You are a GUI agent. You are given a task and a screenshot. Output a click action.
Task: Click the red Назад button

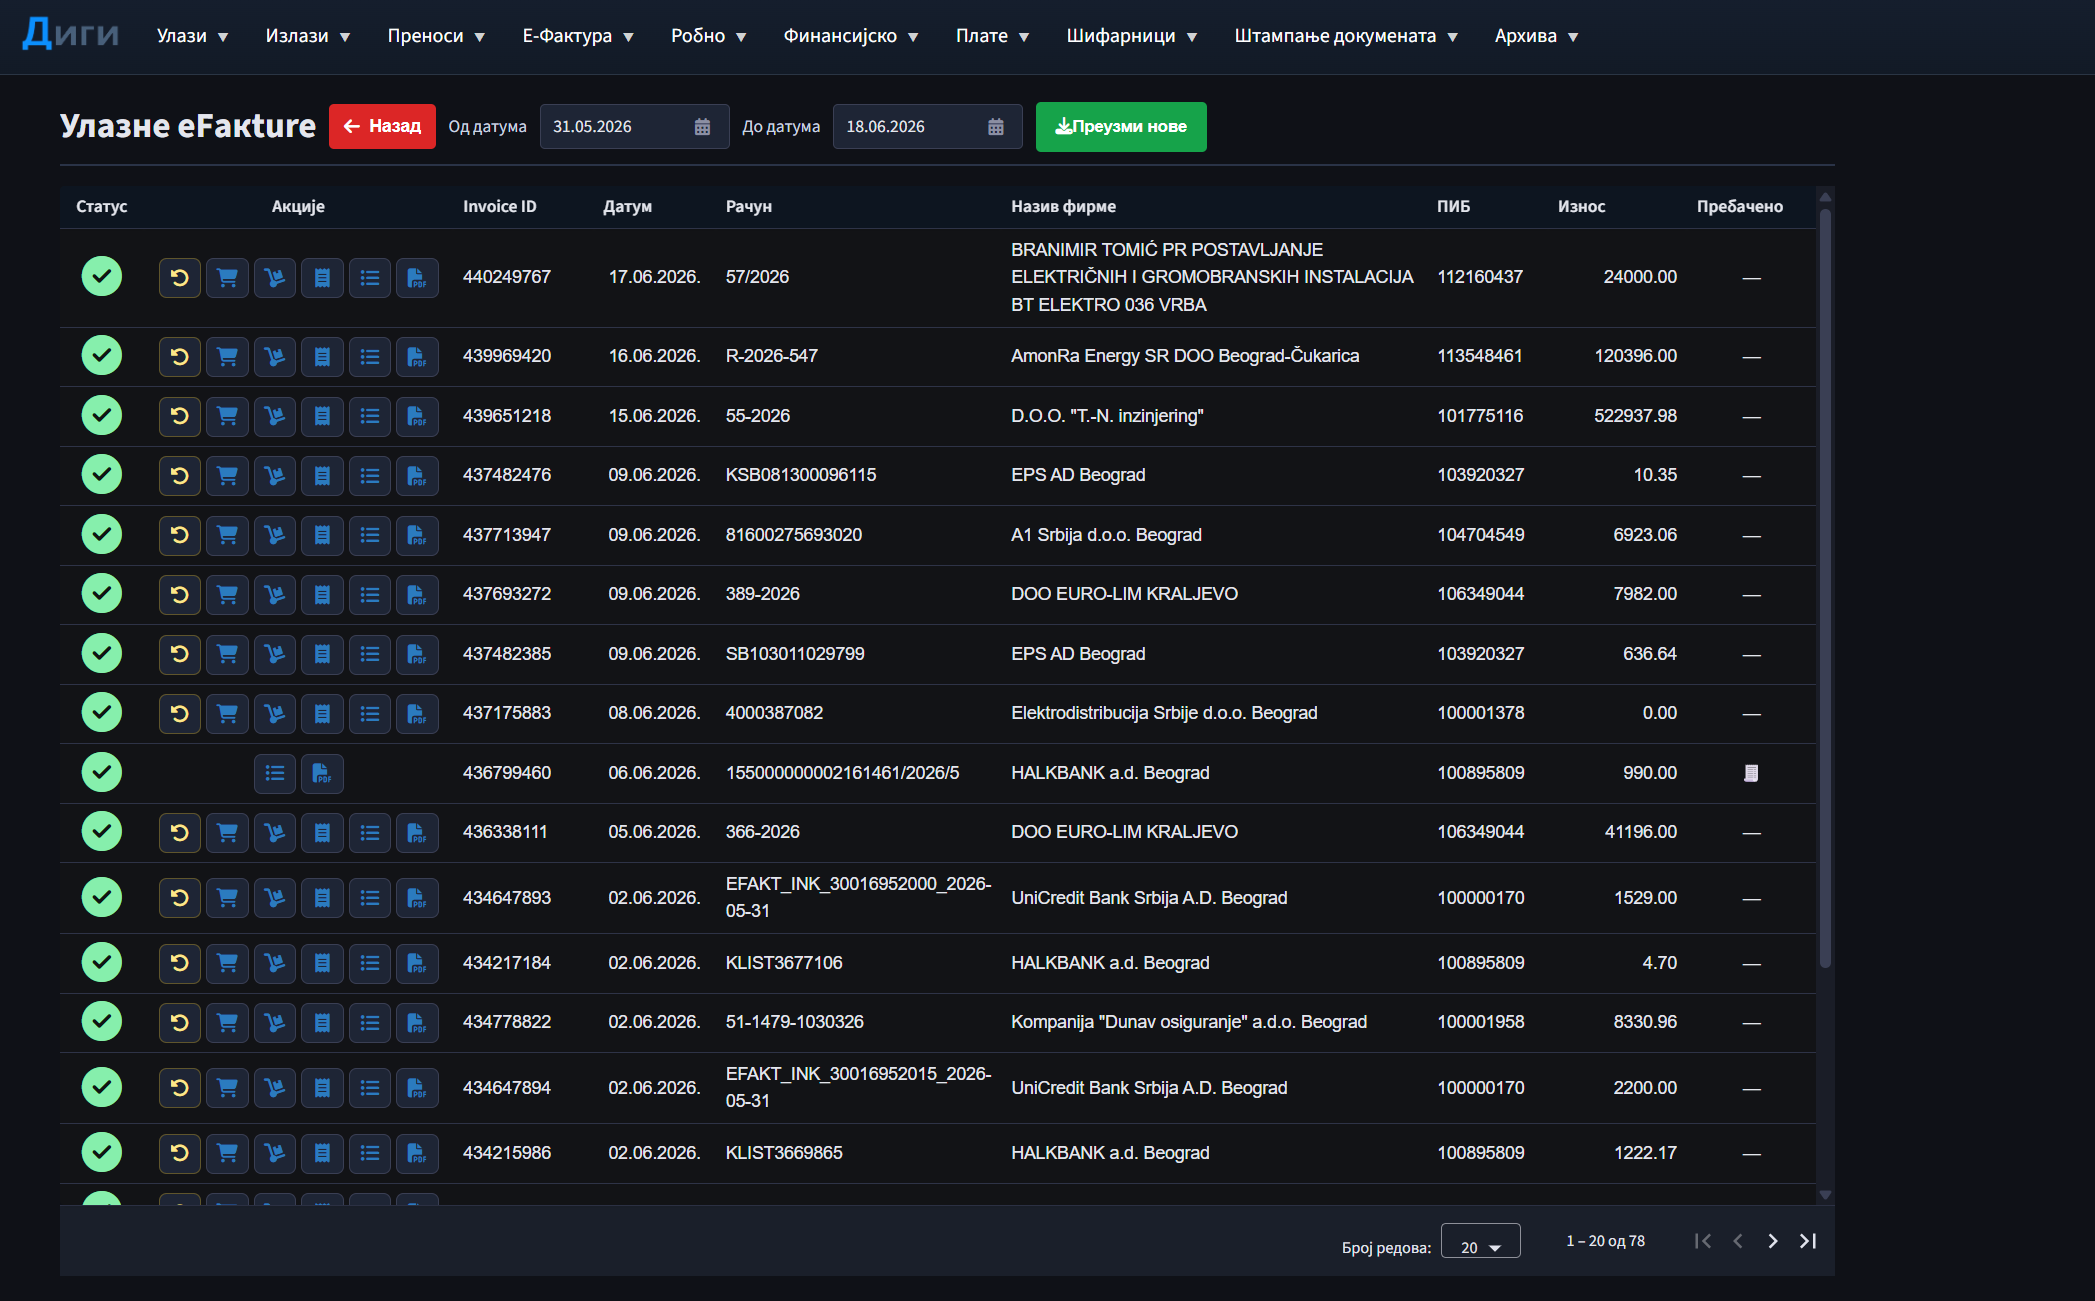click(382, 126)
